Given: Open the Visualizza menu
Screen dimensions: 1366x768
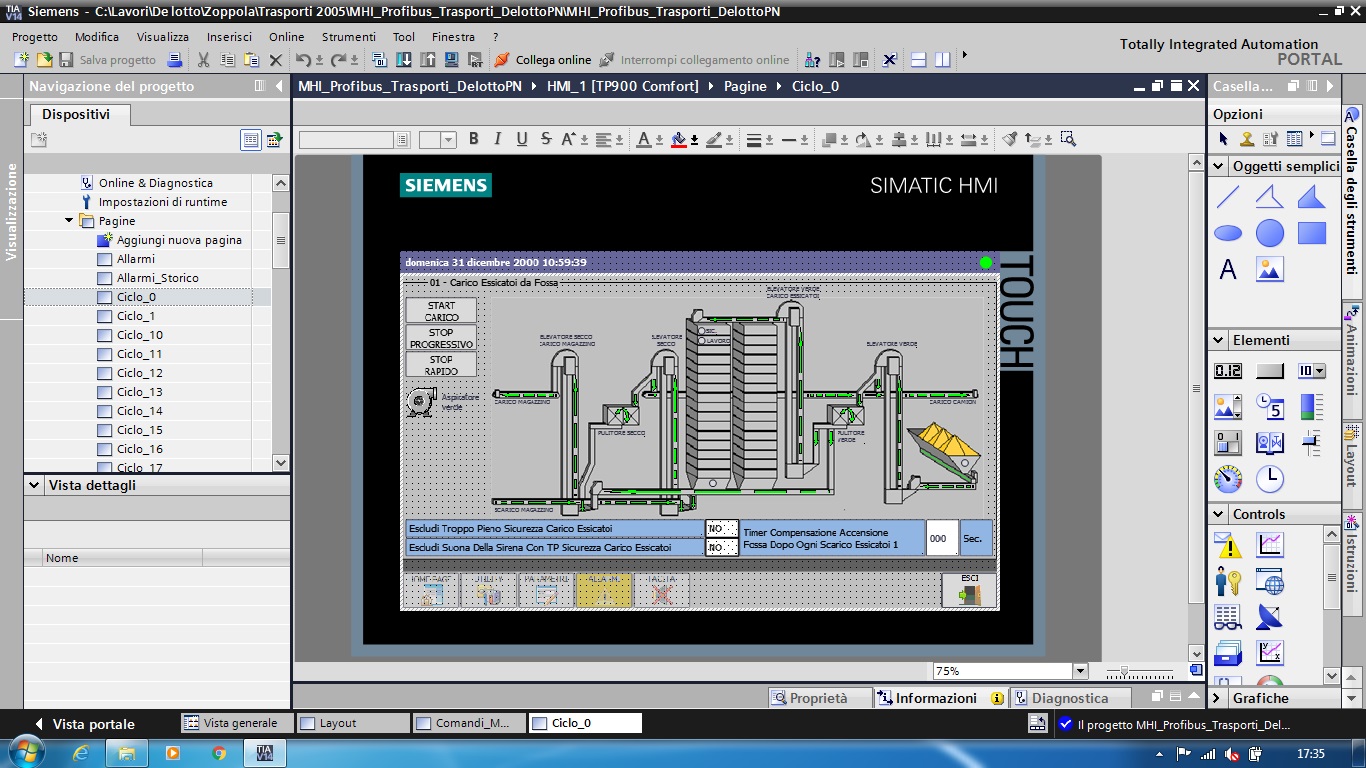Looking at the screenshot, I should click(x=163, y=36).
